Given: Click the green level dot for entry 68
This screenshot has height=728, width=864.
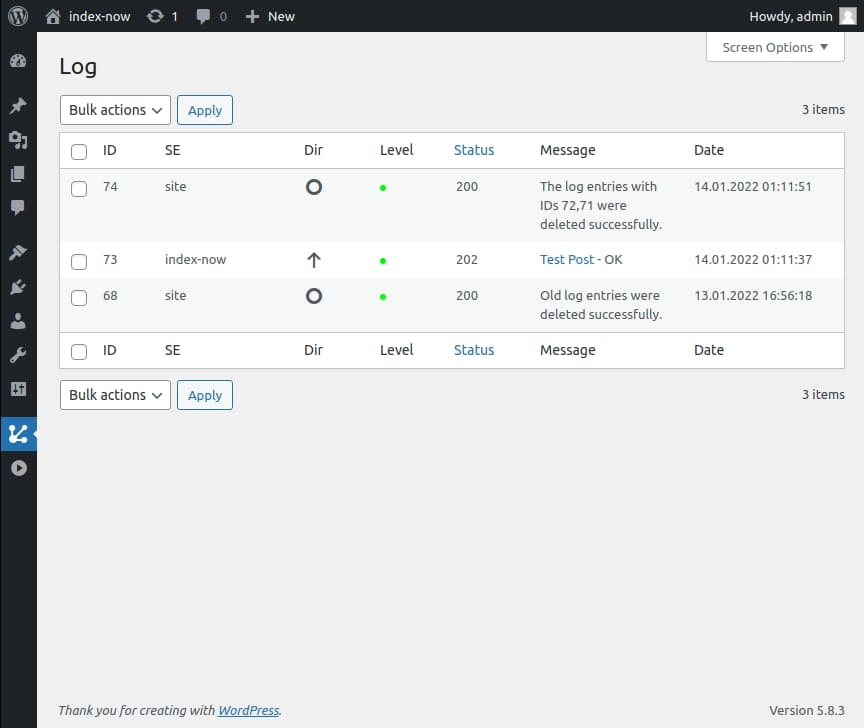Looking at the screenshot, I should (x=383, y=297).
